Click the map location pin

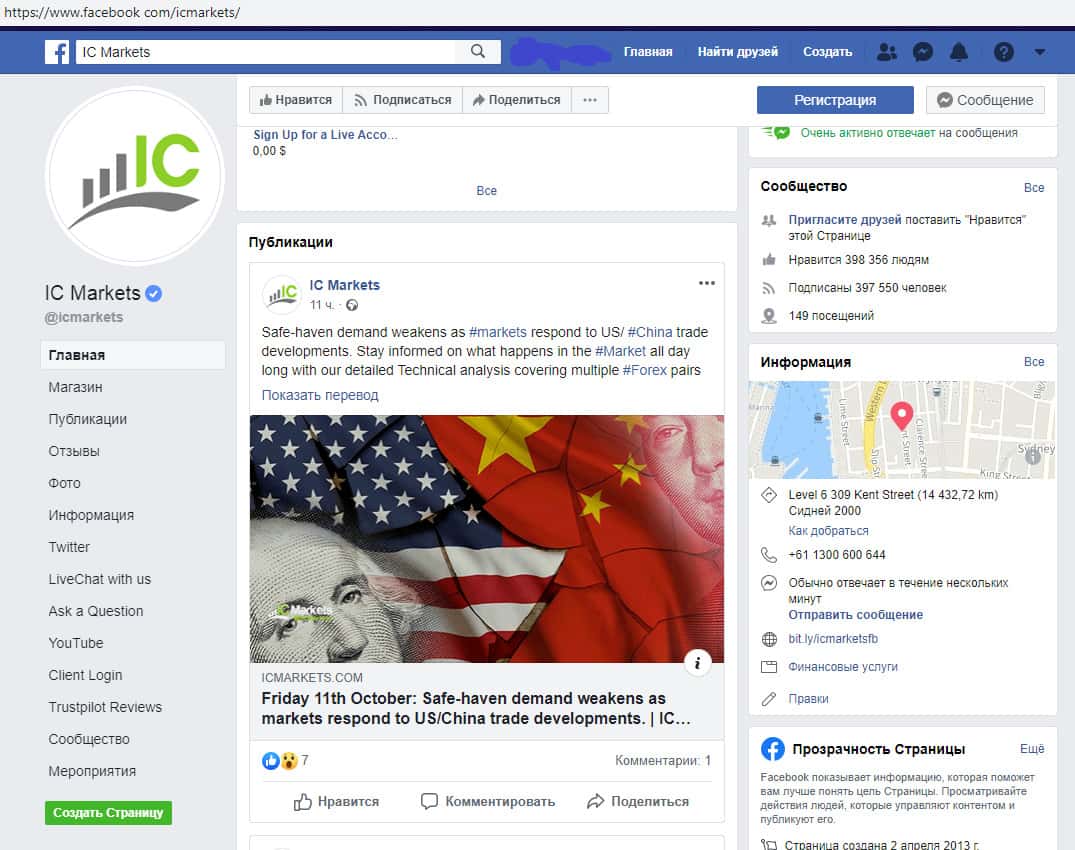[x=902, y=416]
